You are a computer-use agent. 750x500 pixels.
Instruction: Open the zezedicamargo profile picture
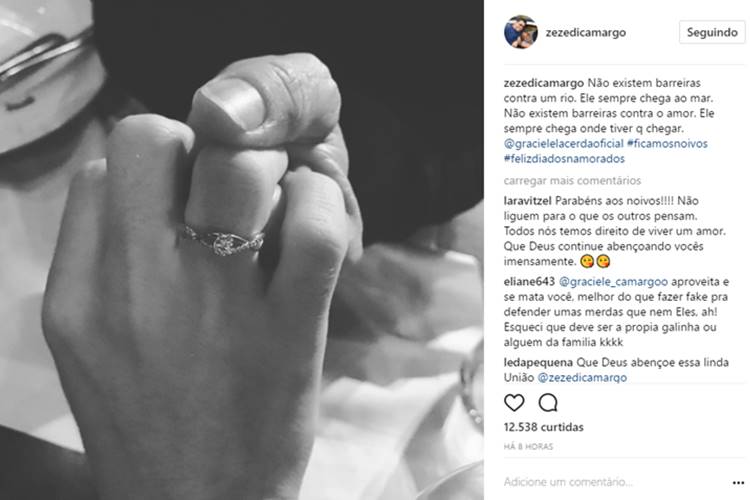click(x=521, y=32)
